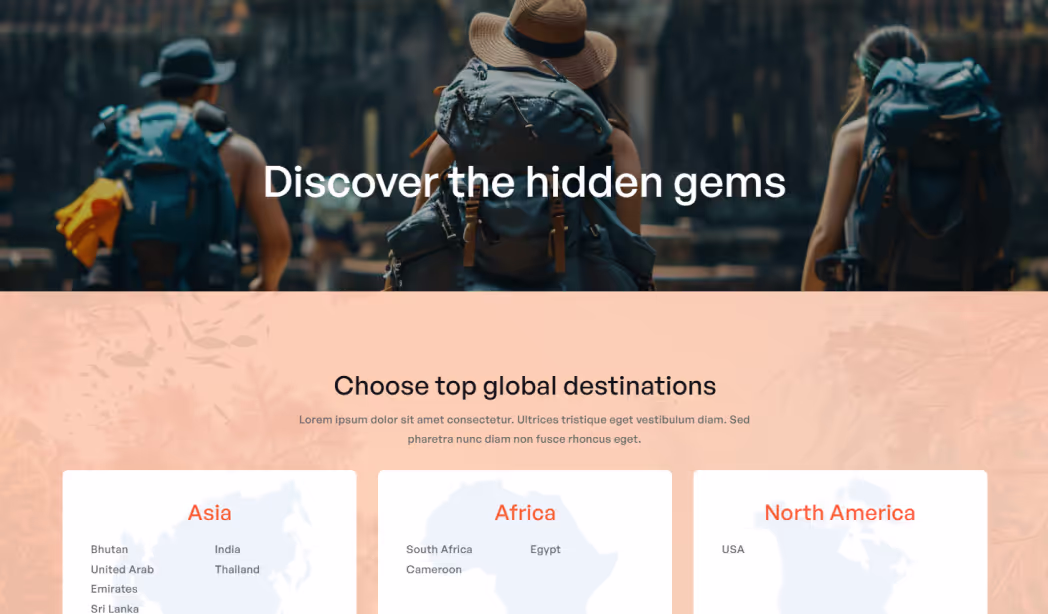Image resolution: width=1048 pixels, height=614 pixels.
Task: Select the Africa card heading
Action: point(525,512)
